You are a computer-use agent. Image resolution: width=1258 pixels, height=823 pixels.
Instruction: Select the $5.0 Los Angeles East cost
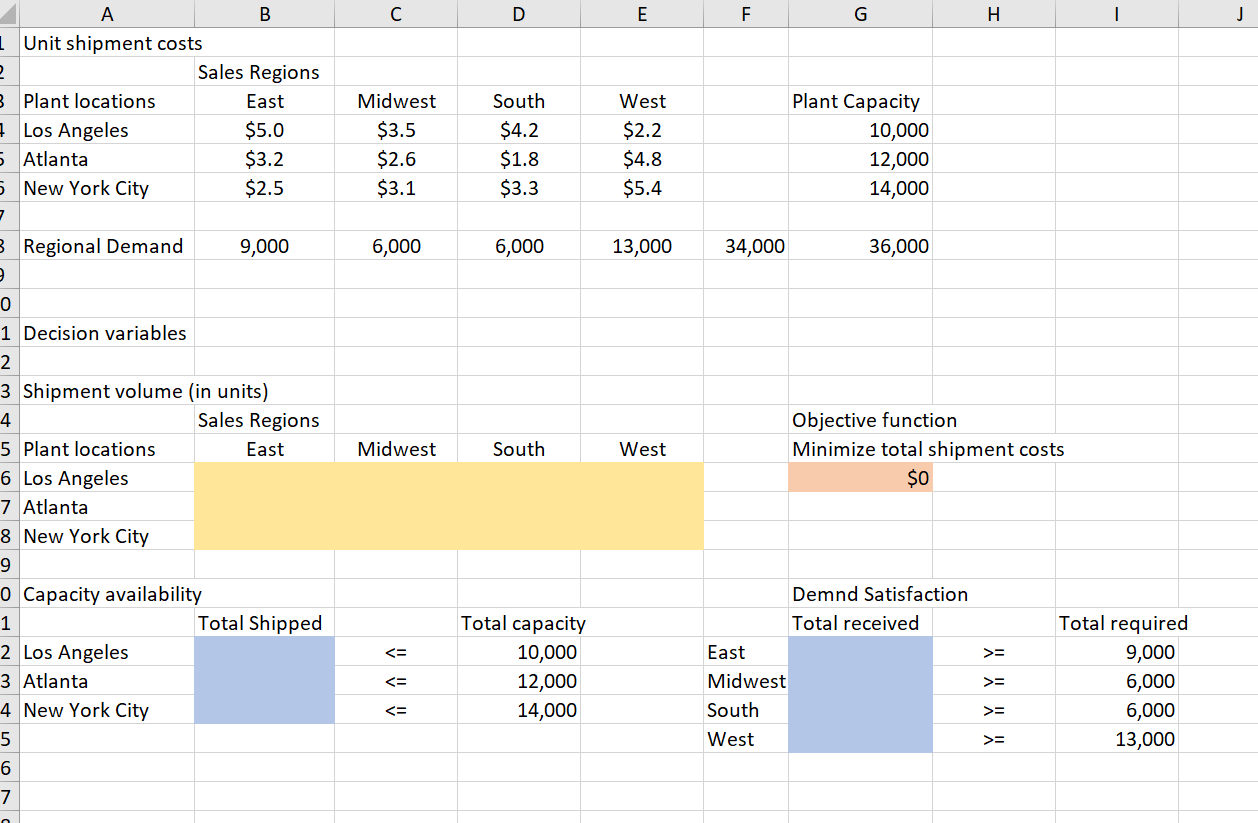[x=264, y=131]
